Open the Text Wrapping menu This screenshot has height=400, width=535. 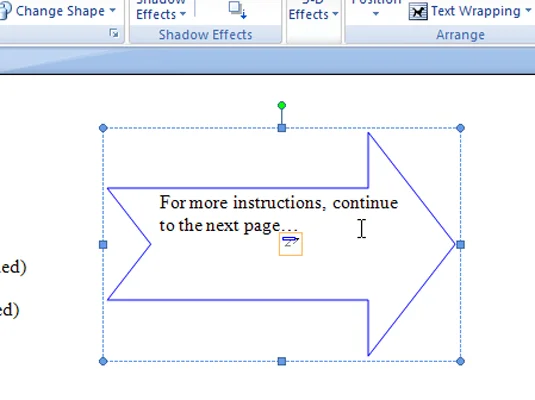[x=470, y=11]
